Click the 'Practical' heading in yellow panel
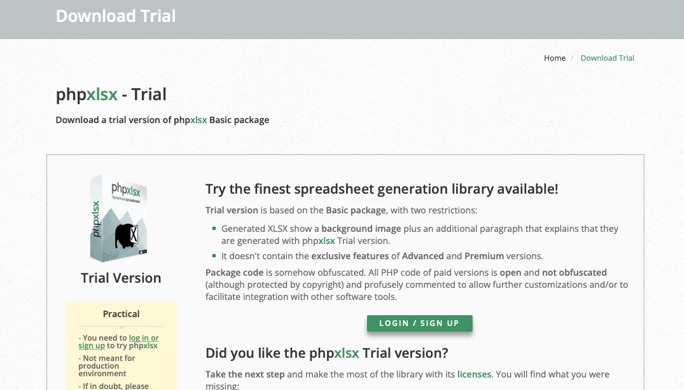The width and height of the screenshot is (684, 390). click(121, 314)
